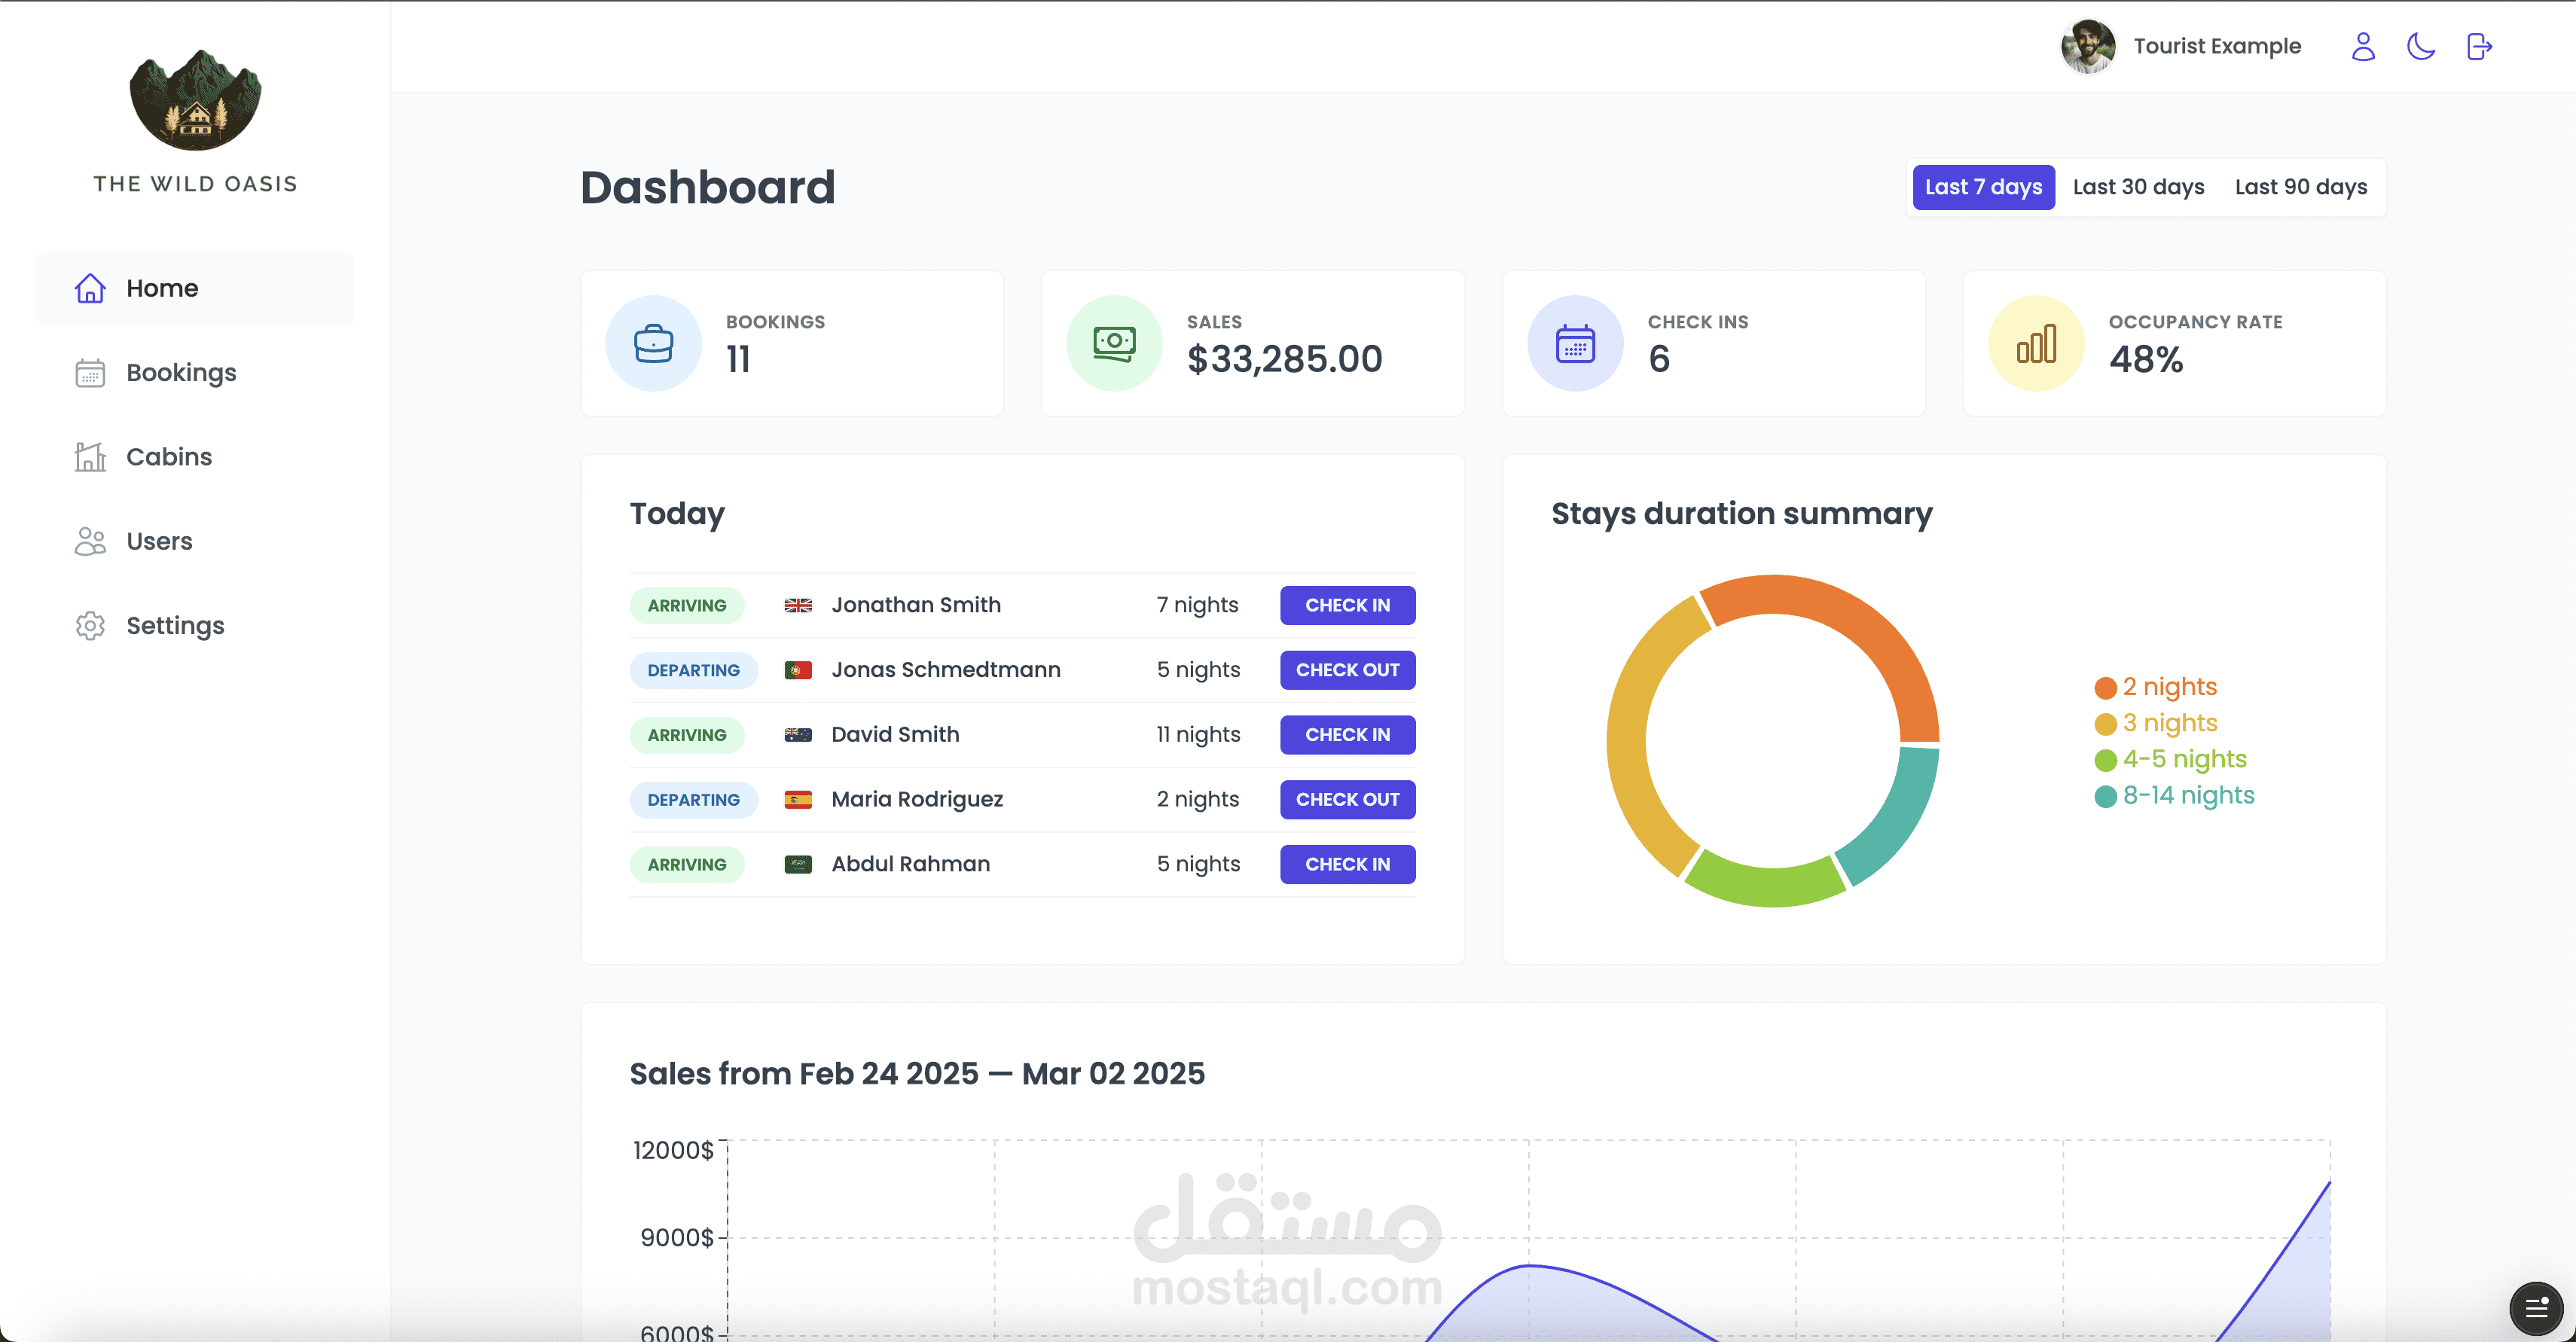Click Abdul Rahman's Saudi flag
This screenshot has width=2576, height=1342.
click(798, 864)
